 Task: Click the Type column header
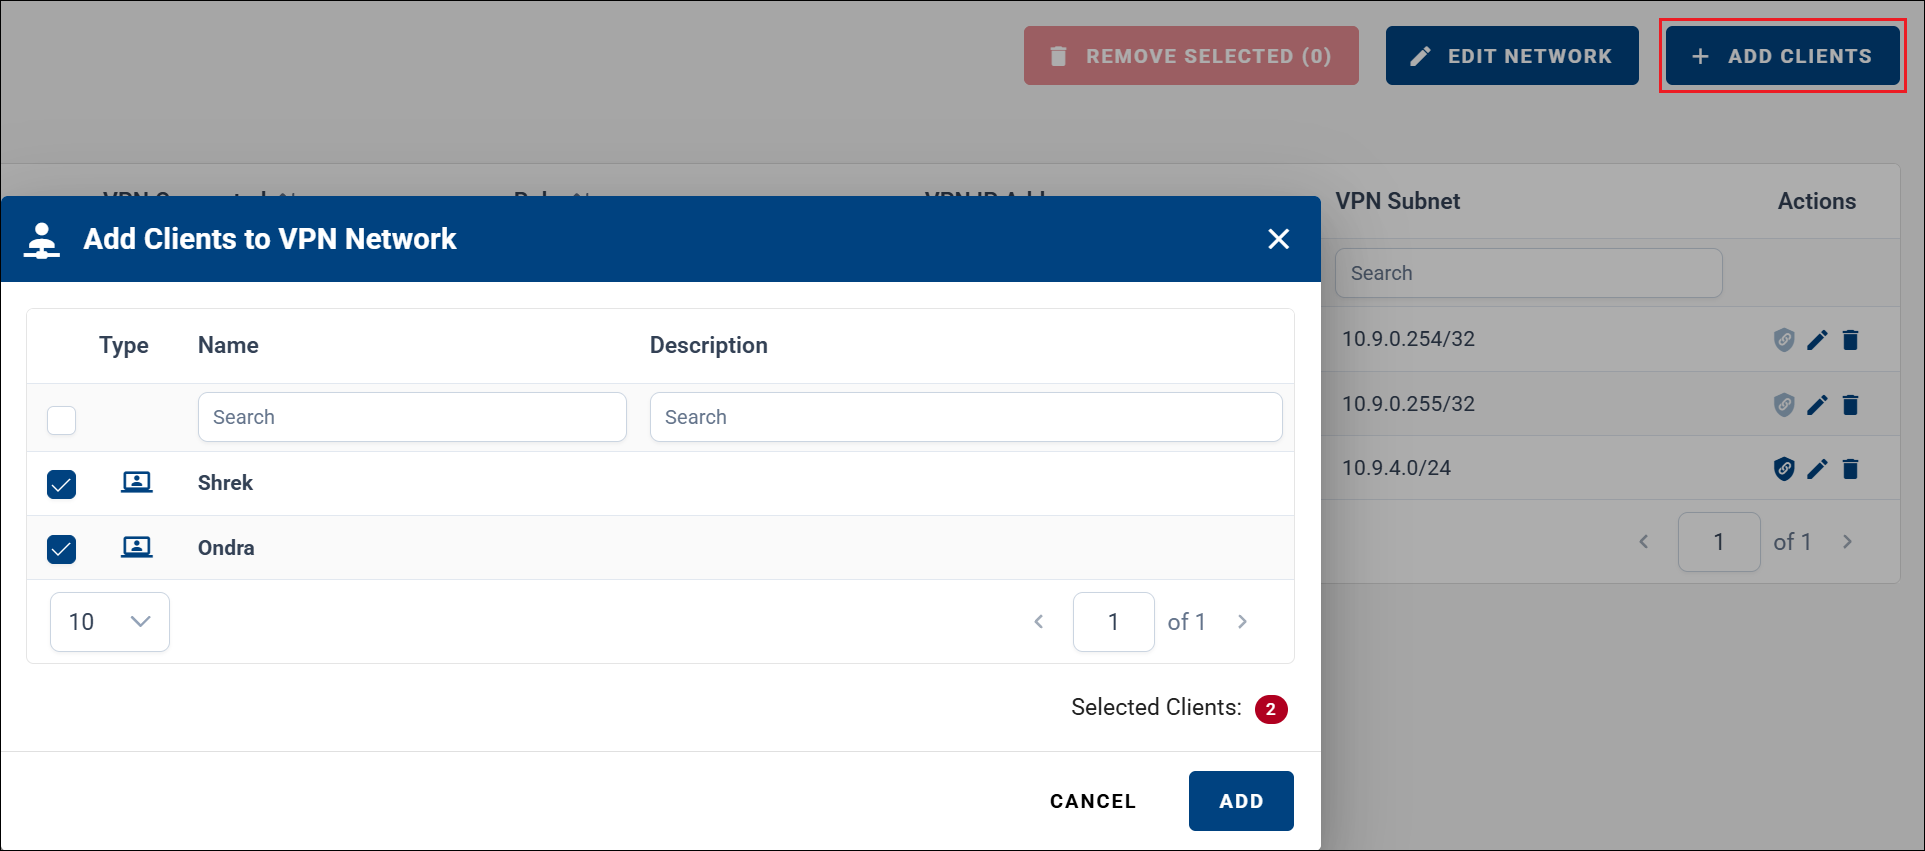(124, 346)
